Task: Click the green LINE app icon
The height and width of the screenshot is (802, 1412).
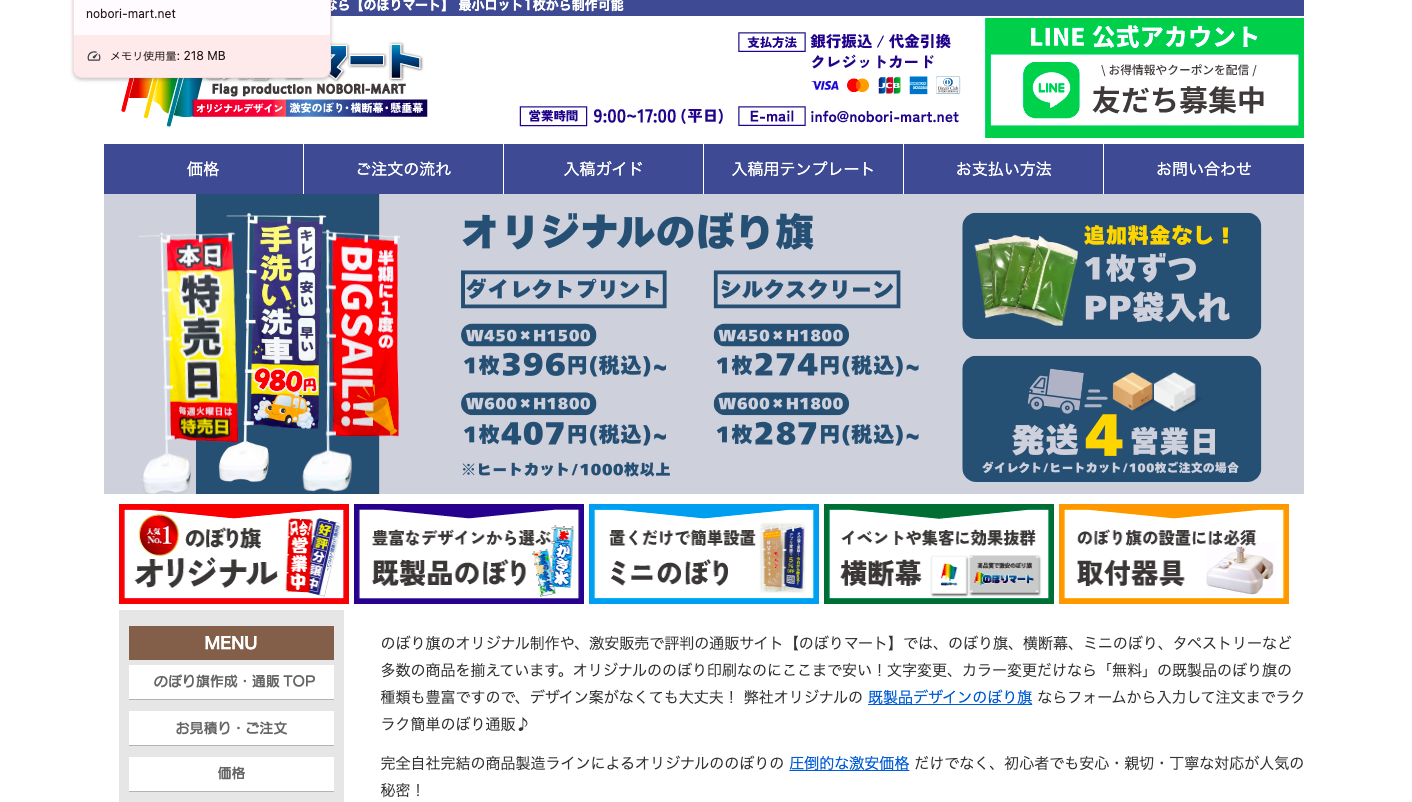Action: tap(1051, 90)
